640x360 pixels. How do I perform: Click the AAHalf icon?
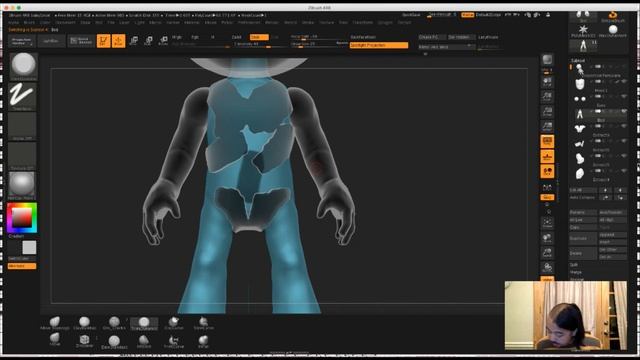coord(547,127)
